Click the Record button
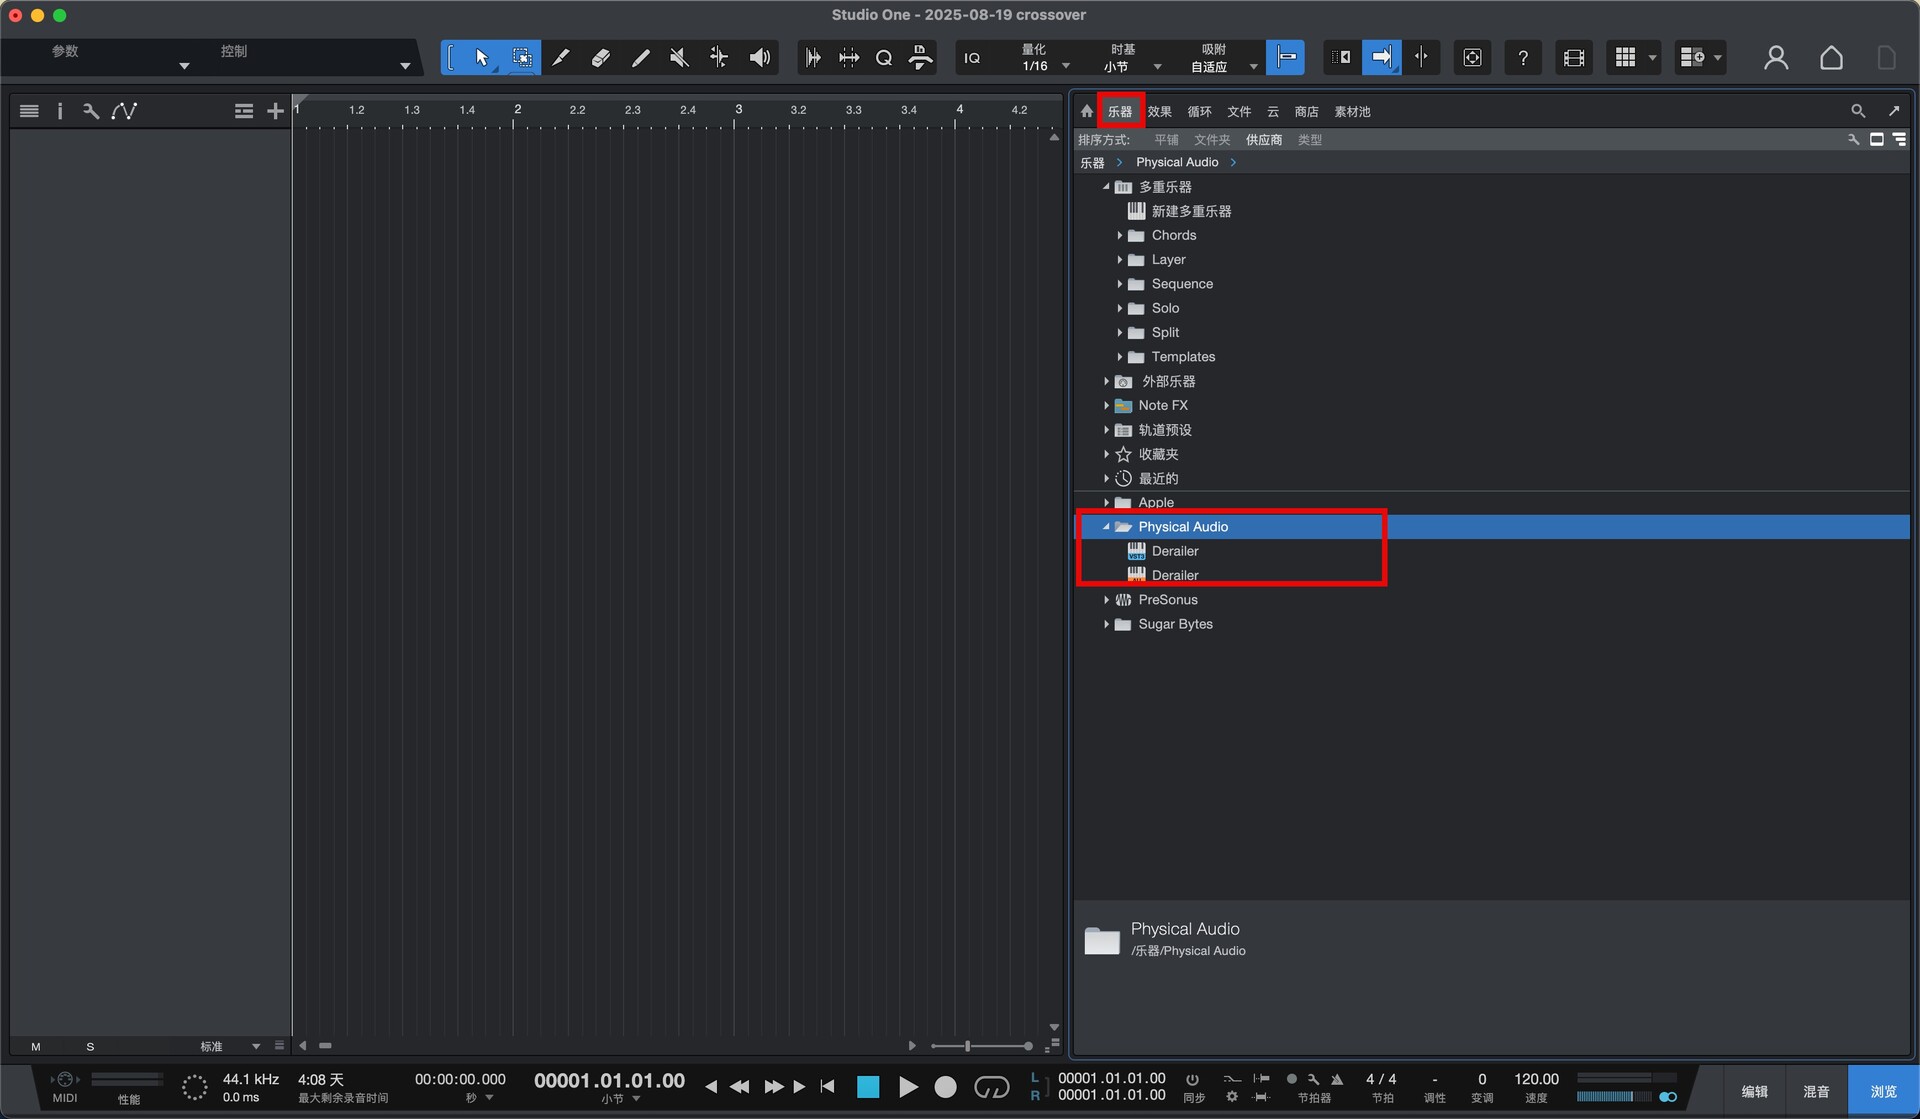The image size is (1920, 1119). pyautogui.click(x=945, y=1087)
